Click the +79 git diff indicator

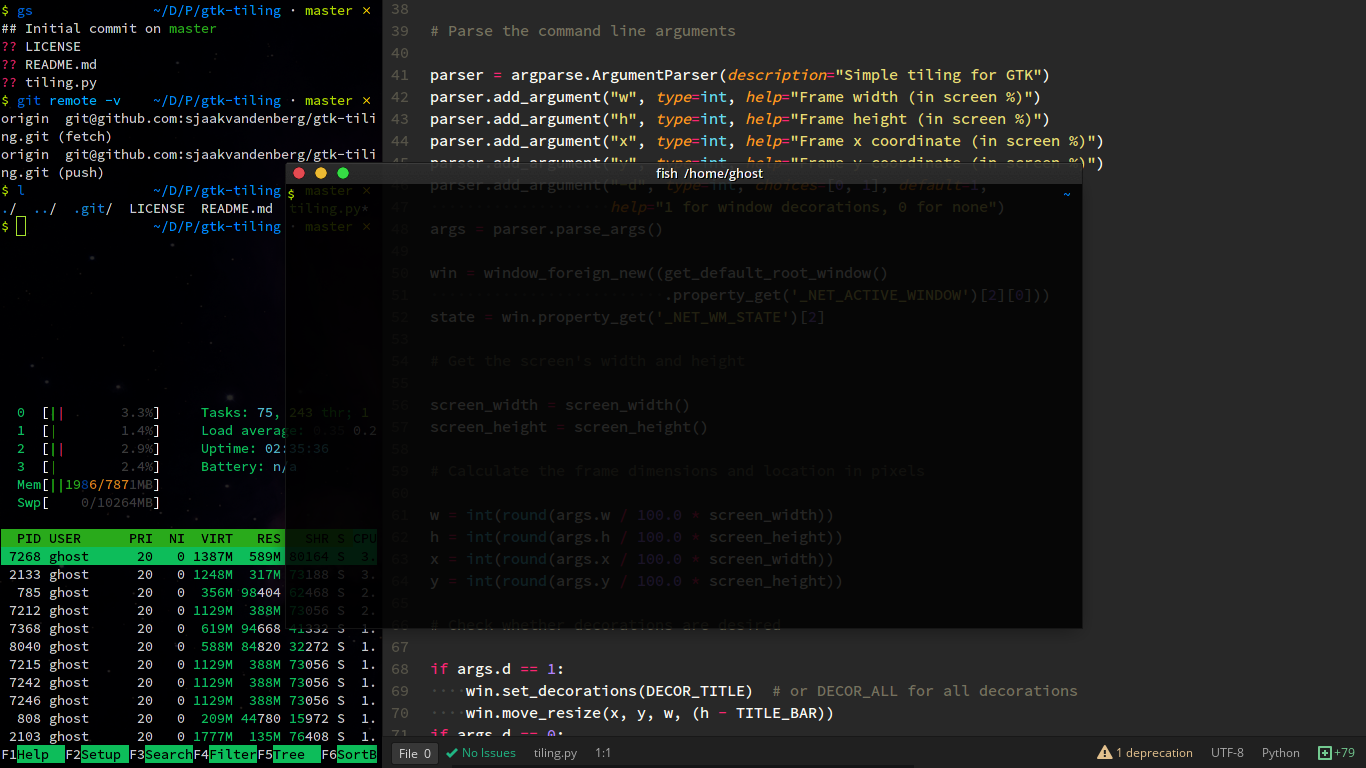[1336, 753]
